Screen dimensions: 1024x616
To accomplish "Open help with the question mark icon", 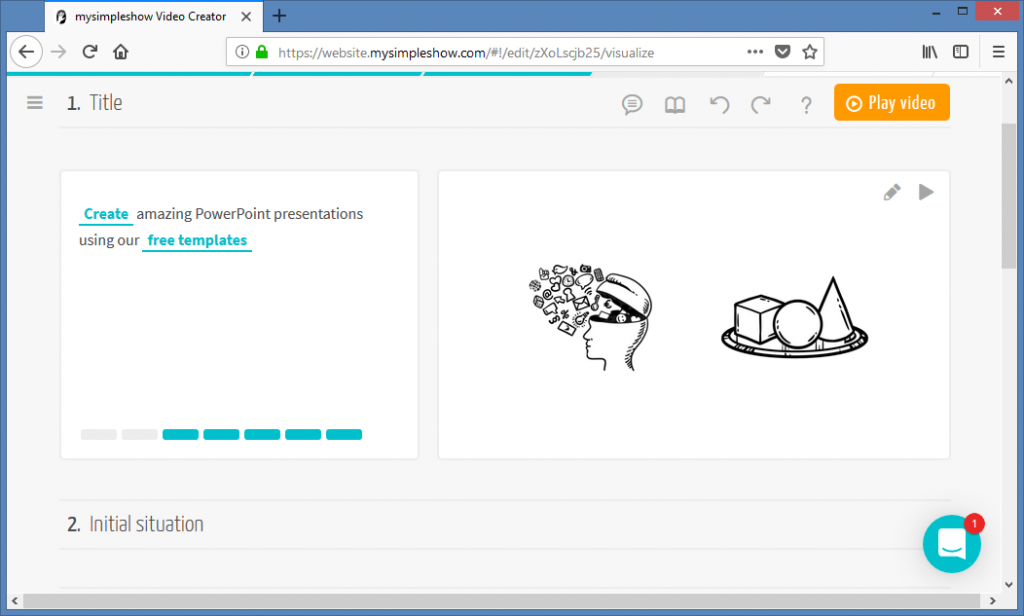I will tap(806, 105).
